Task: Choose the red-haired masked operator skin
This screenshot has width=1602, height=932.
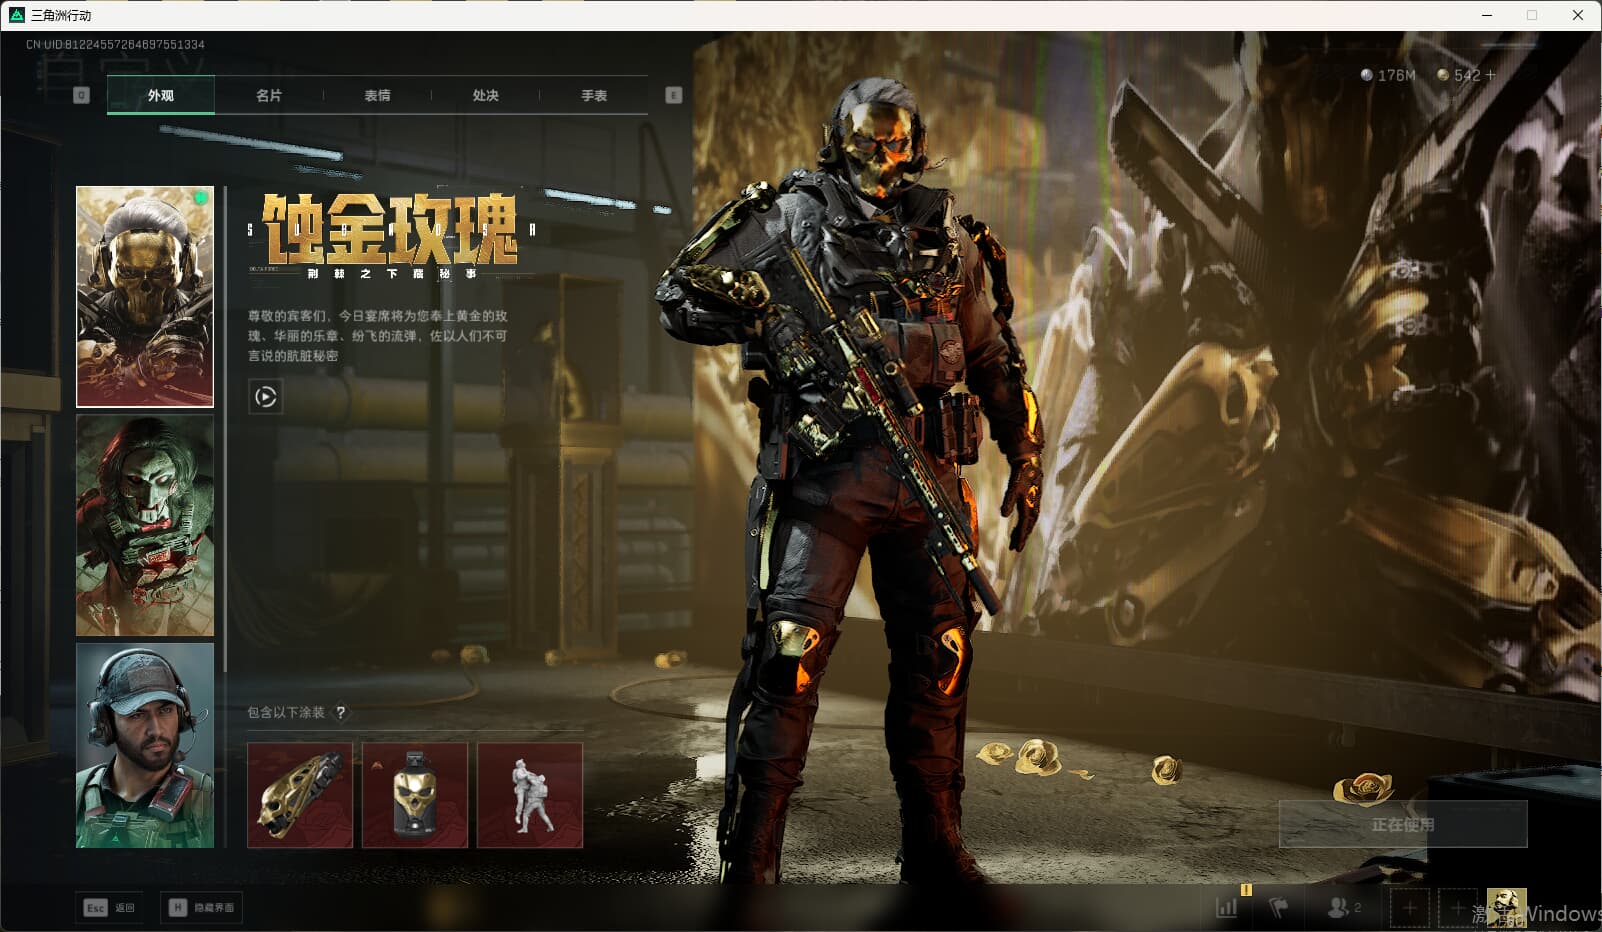Action: 145,525
